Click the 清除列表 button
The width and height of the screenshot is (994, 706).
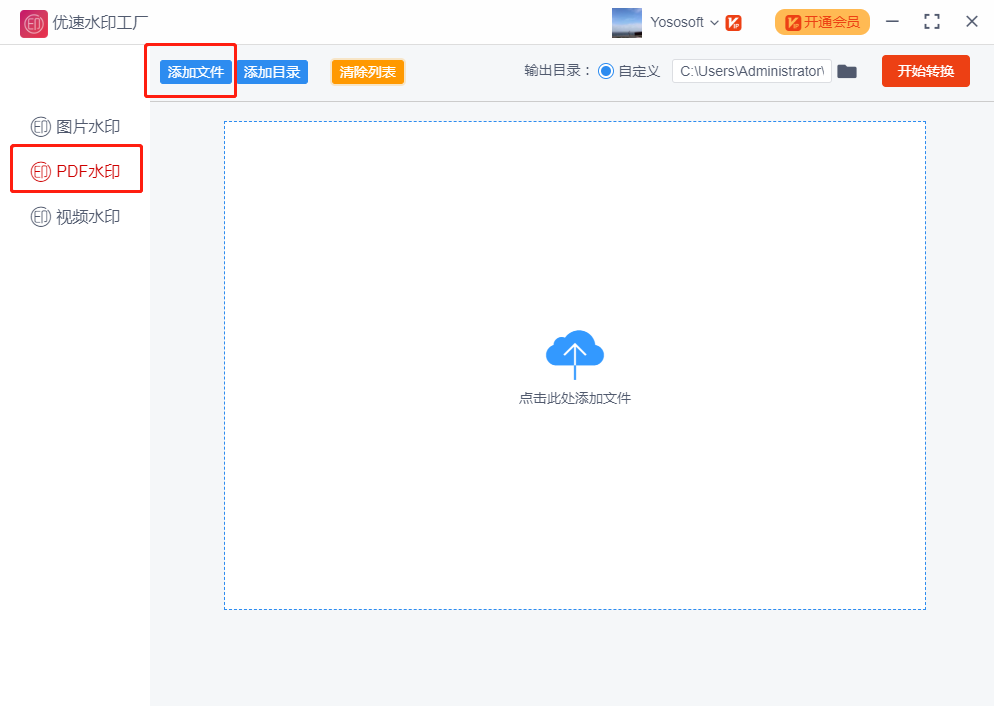click(368, 72)
